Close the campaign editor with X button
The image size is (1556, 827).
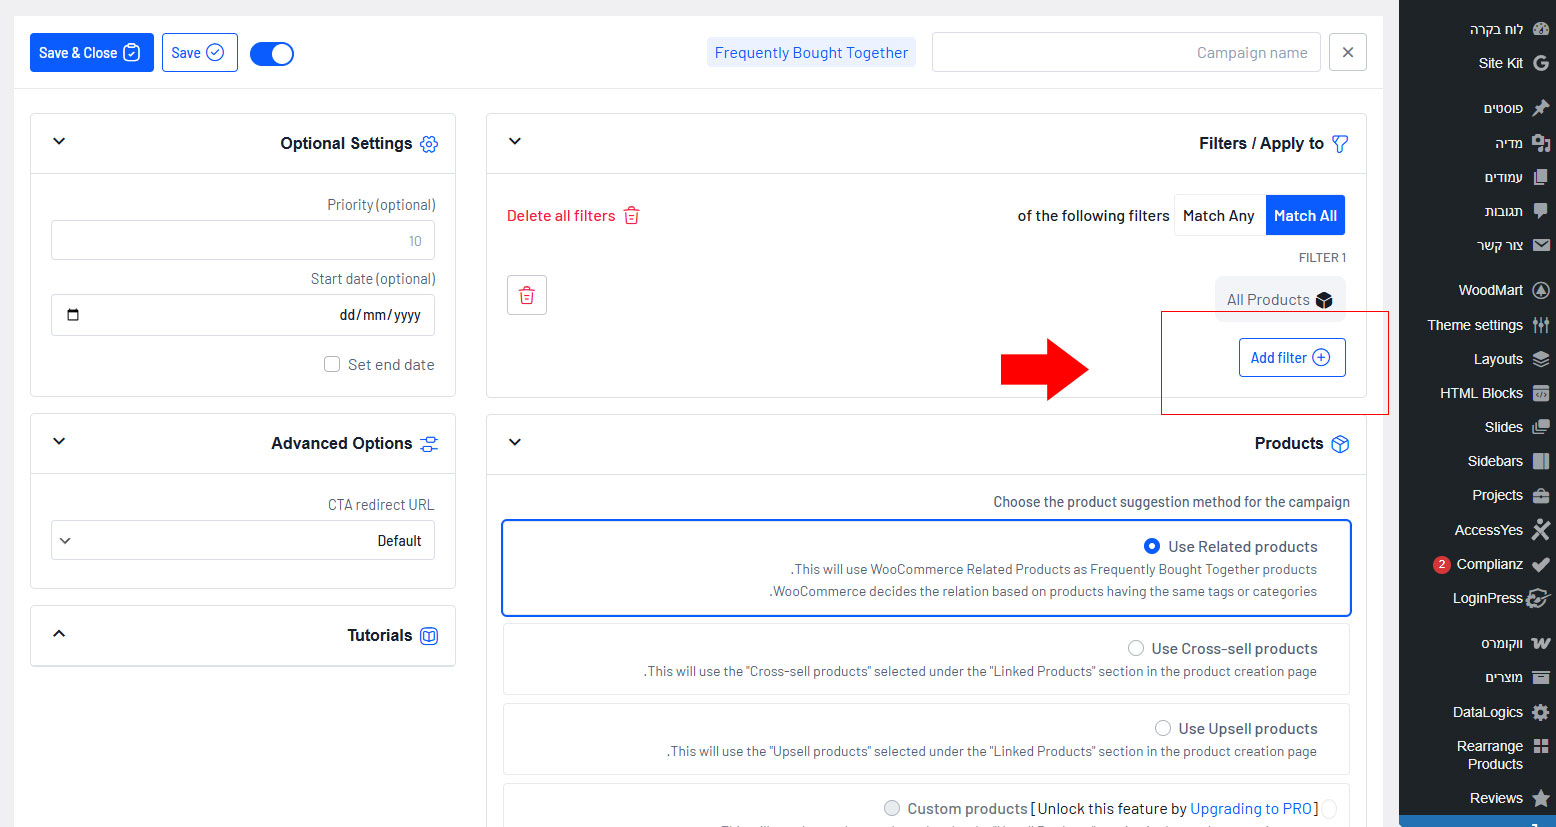(x=1347, y=52)
